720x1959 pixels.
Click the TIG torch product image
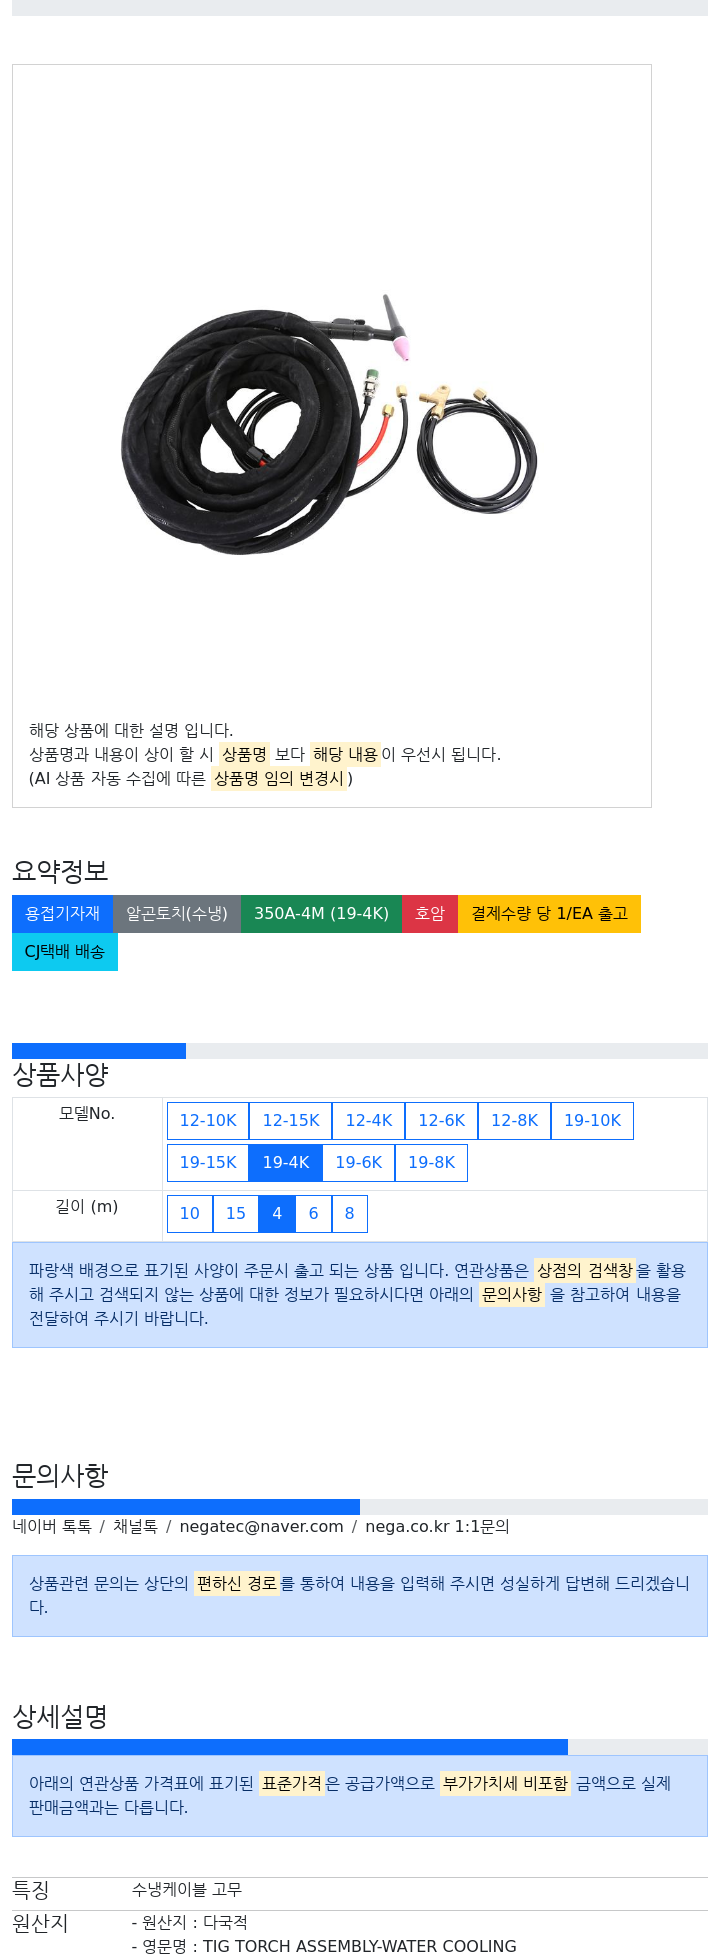[x=330, y=425]
